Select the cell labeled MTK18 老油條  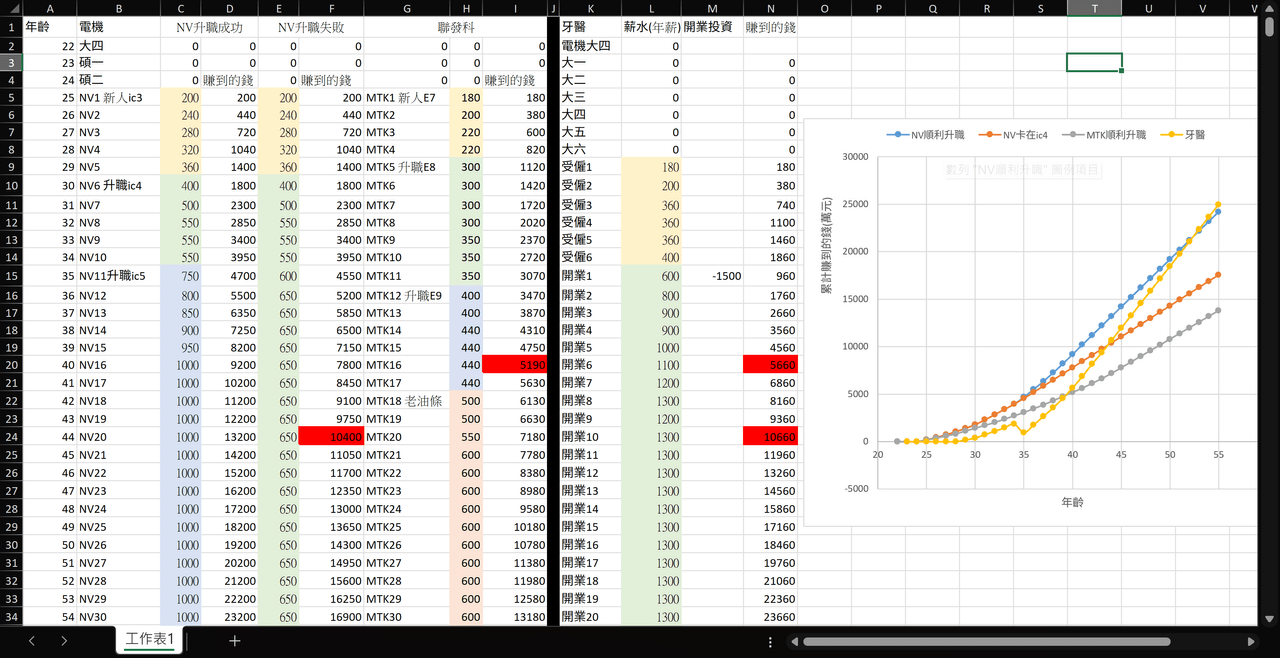(x=407, y=401)
